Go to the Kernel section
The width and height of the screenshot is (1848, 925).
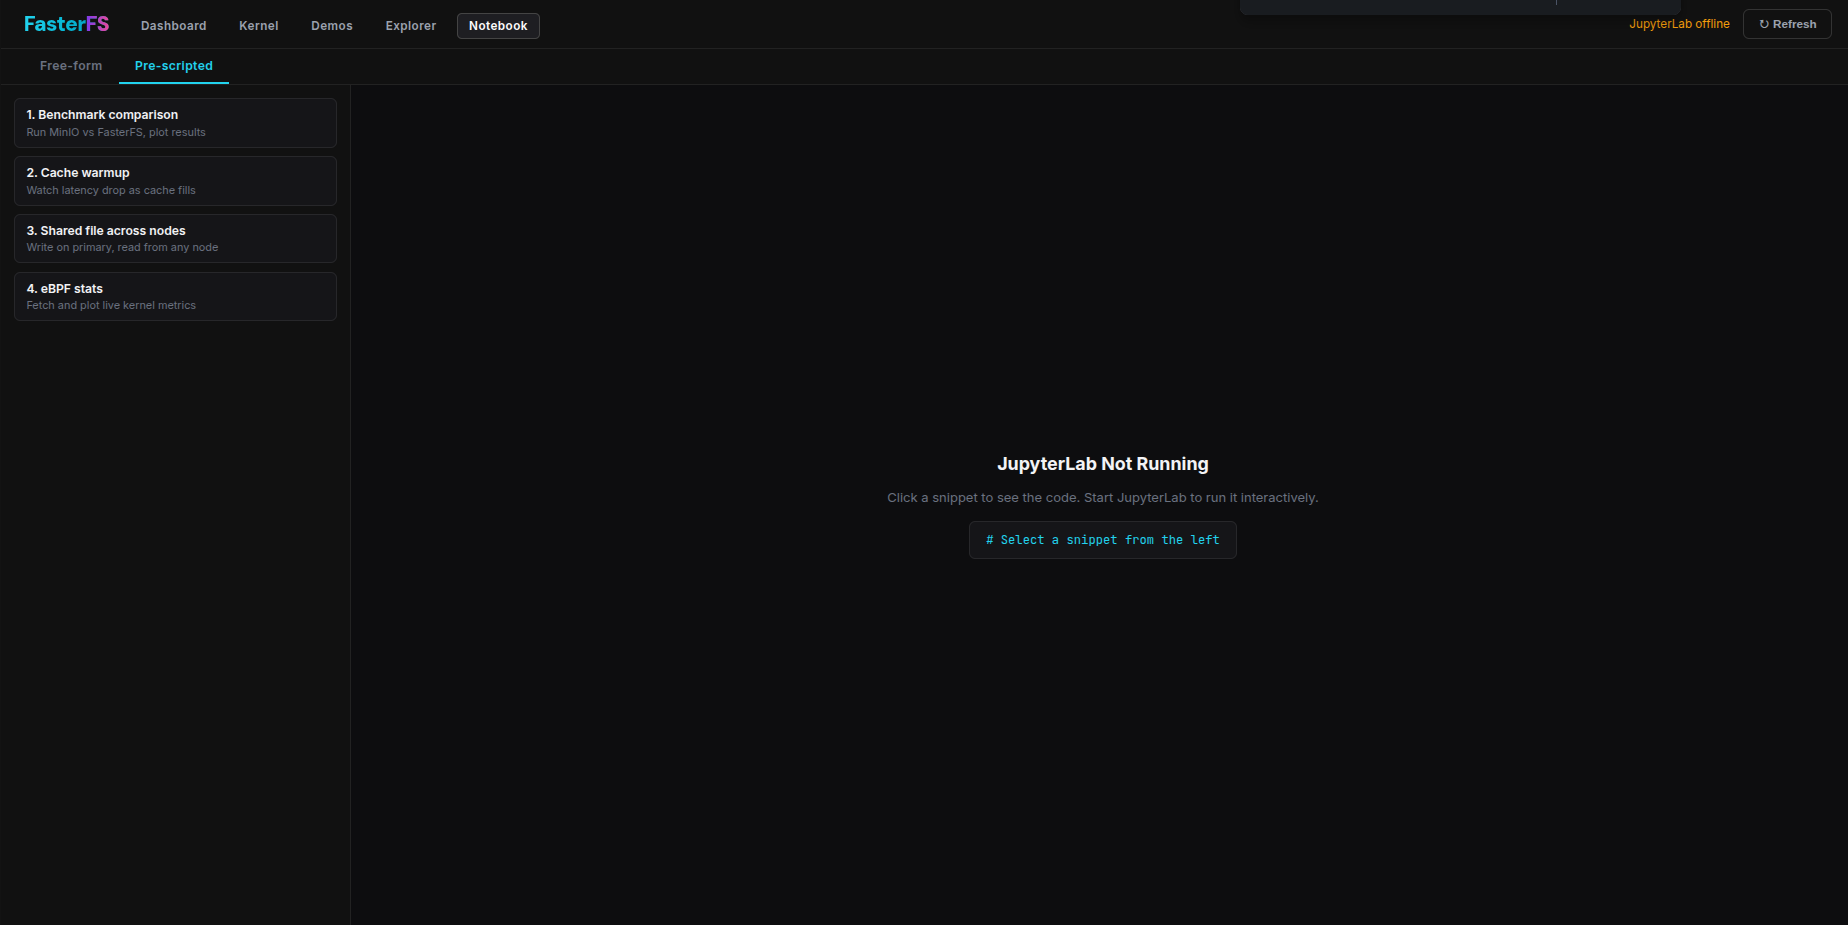[258, 26]
